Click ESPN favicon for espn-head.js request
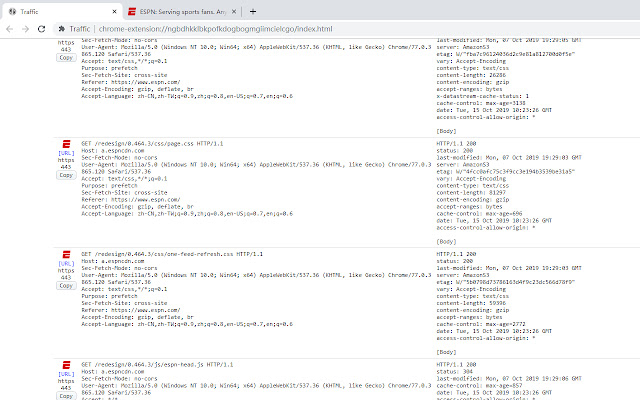 pyautogui.click(x=66, y=369)
